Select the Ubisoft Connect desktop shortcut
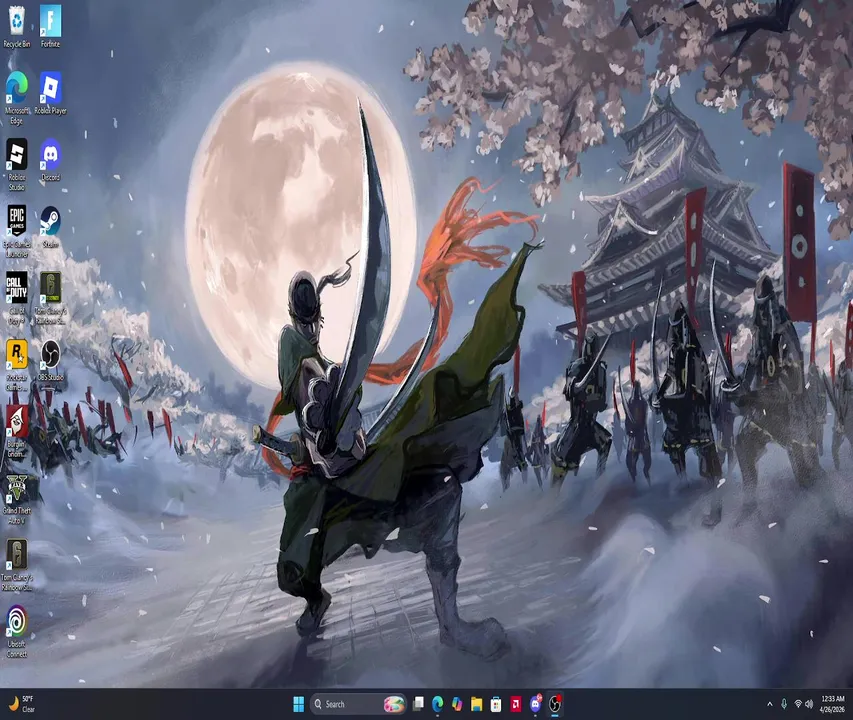The image size is (853, 720). click(x=17, y=632)
